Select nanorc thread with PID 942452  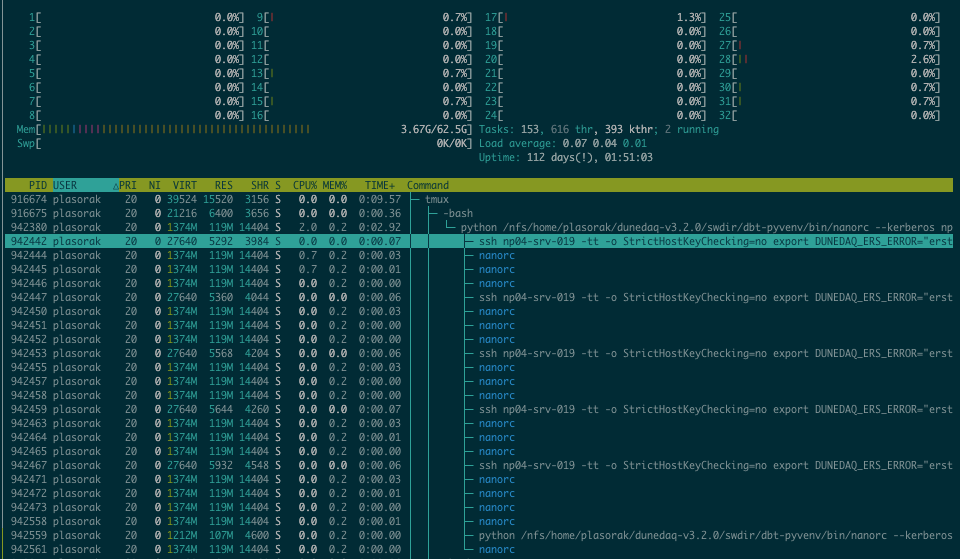479,339
